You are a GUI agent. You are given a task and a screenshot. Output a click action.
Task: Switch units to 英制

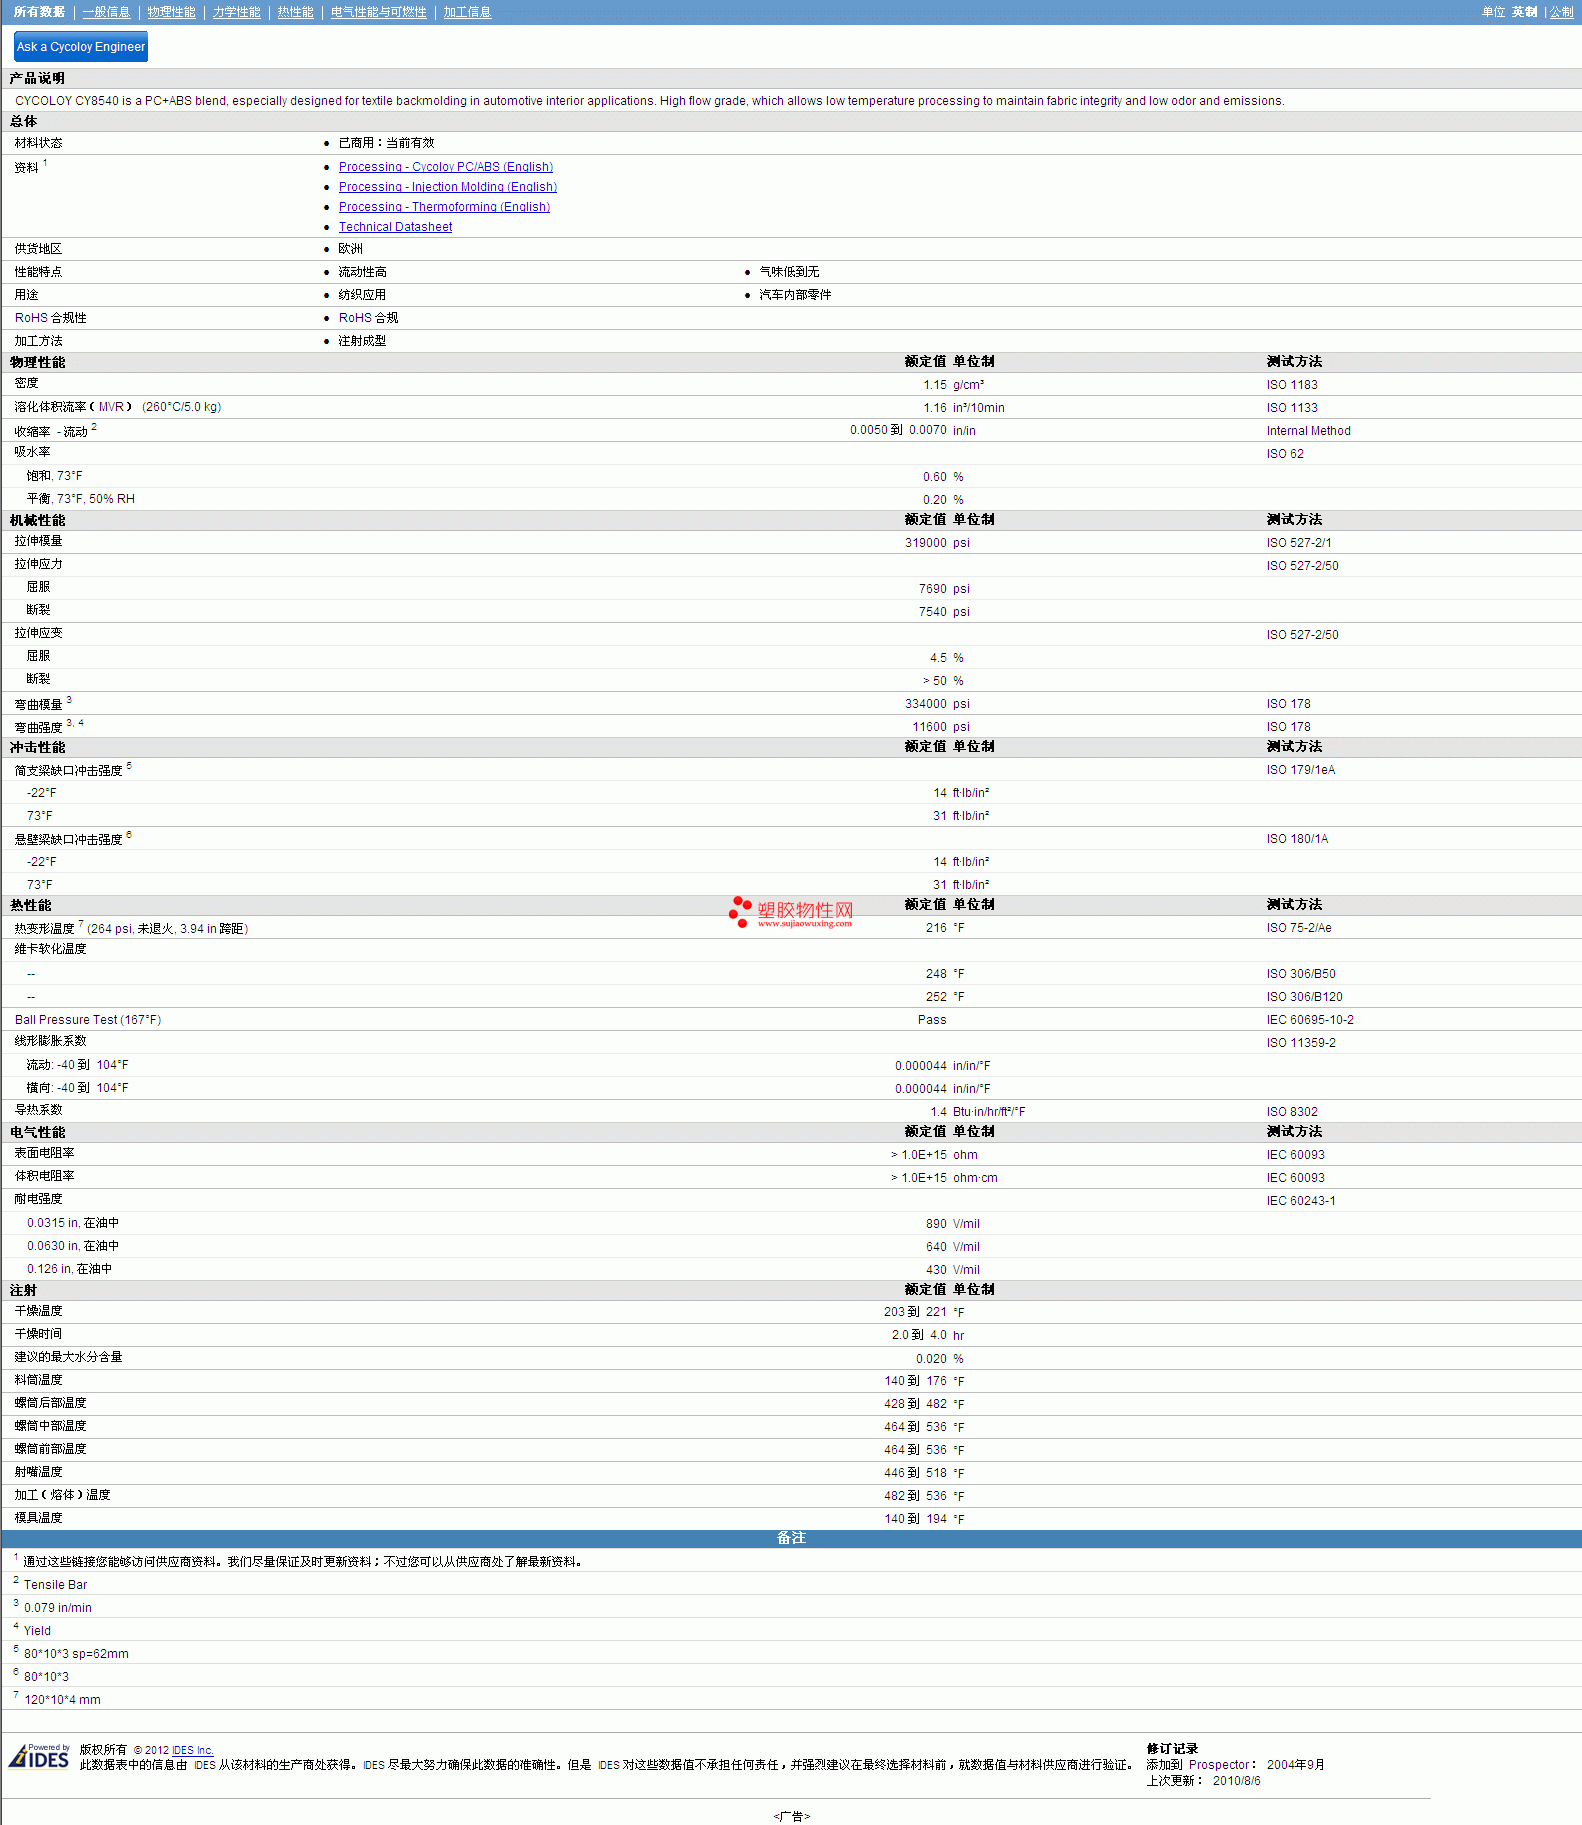click(1524, 12)
